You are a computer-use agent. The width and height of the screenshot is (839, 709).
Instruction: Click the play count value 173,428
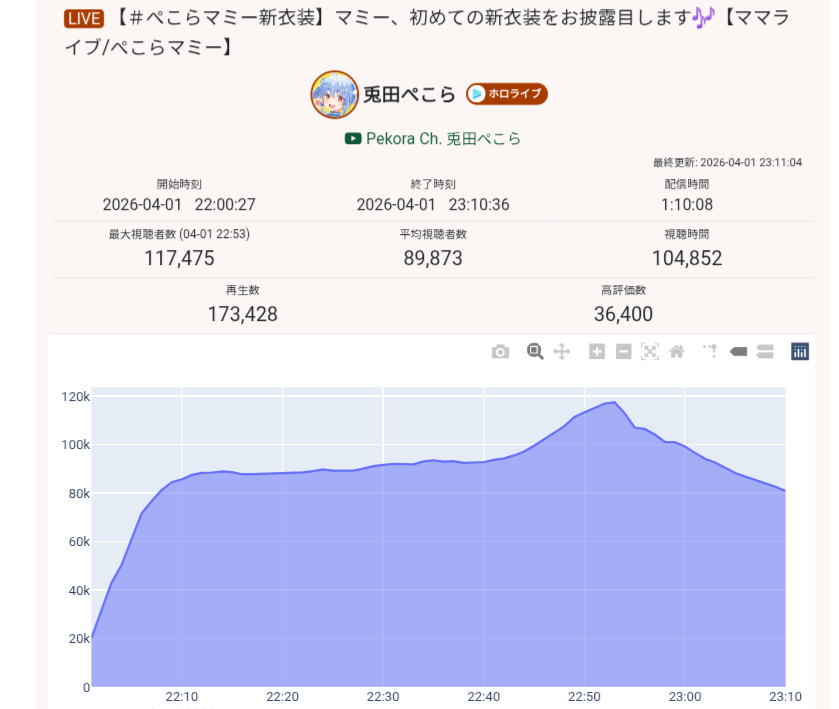(242, 314)
